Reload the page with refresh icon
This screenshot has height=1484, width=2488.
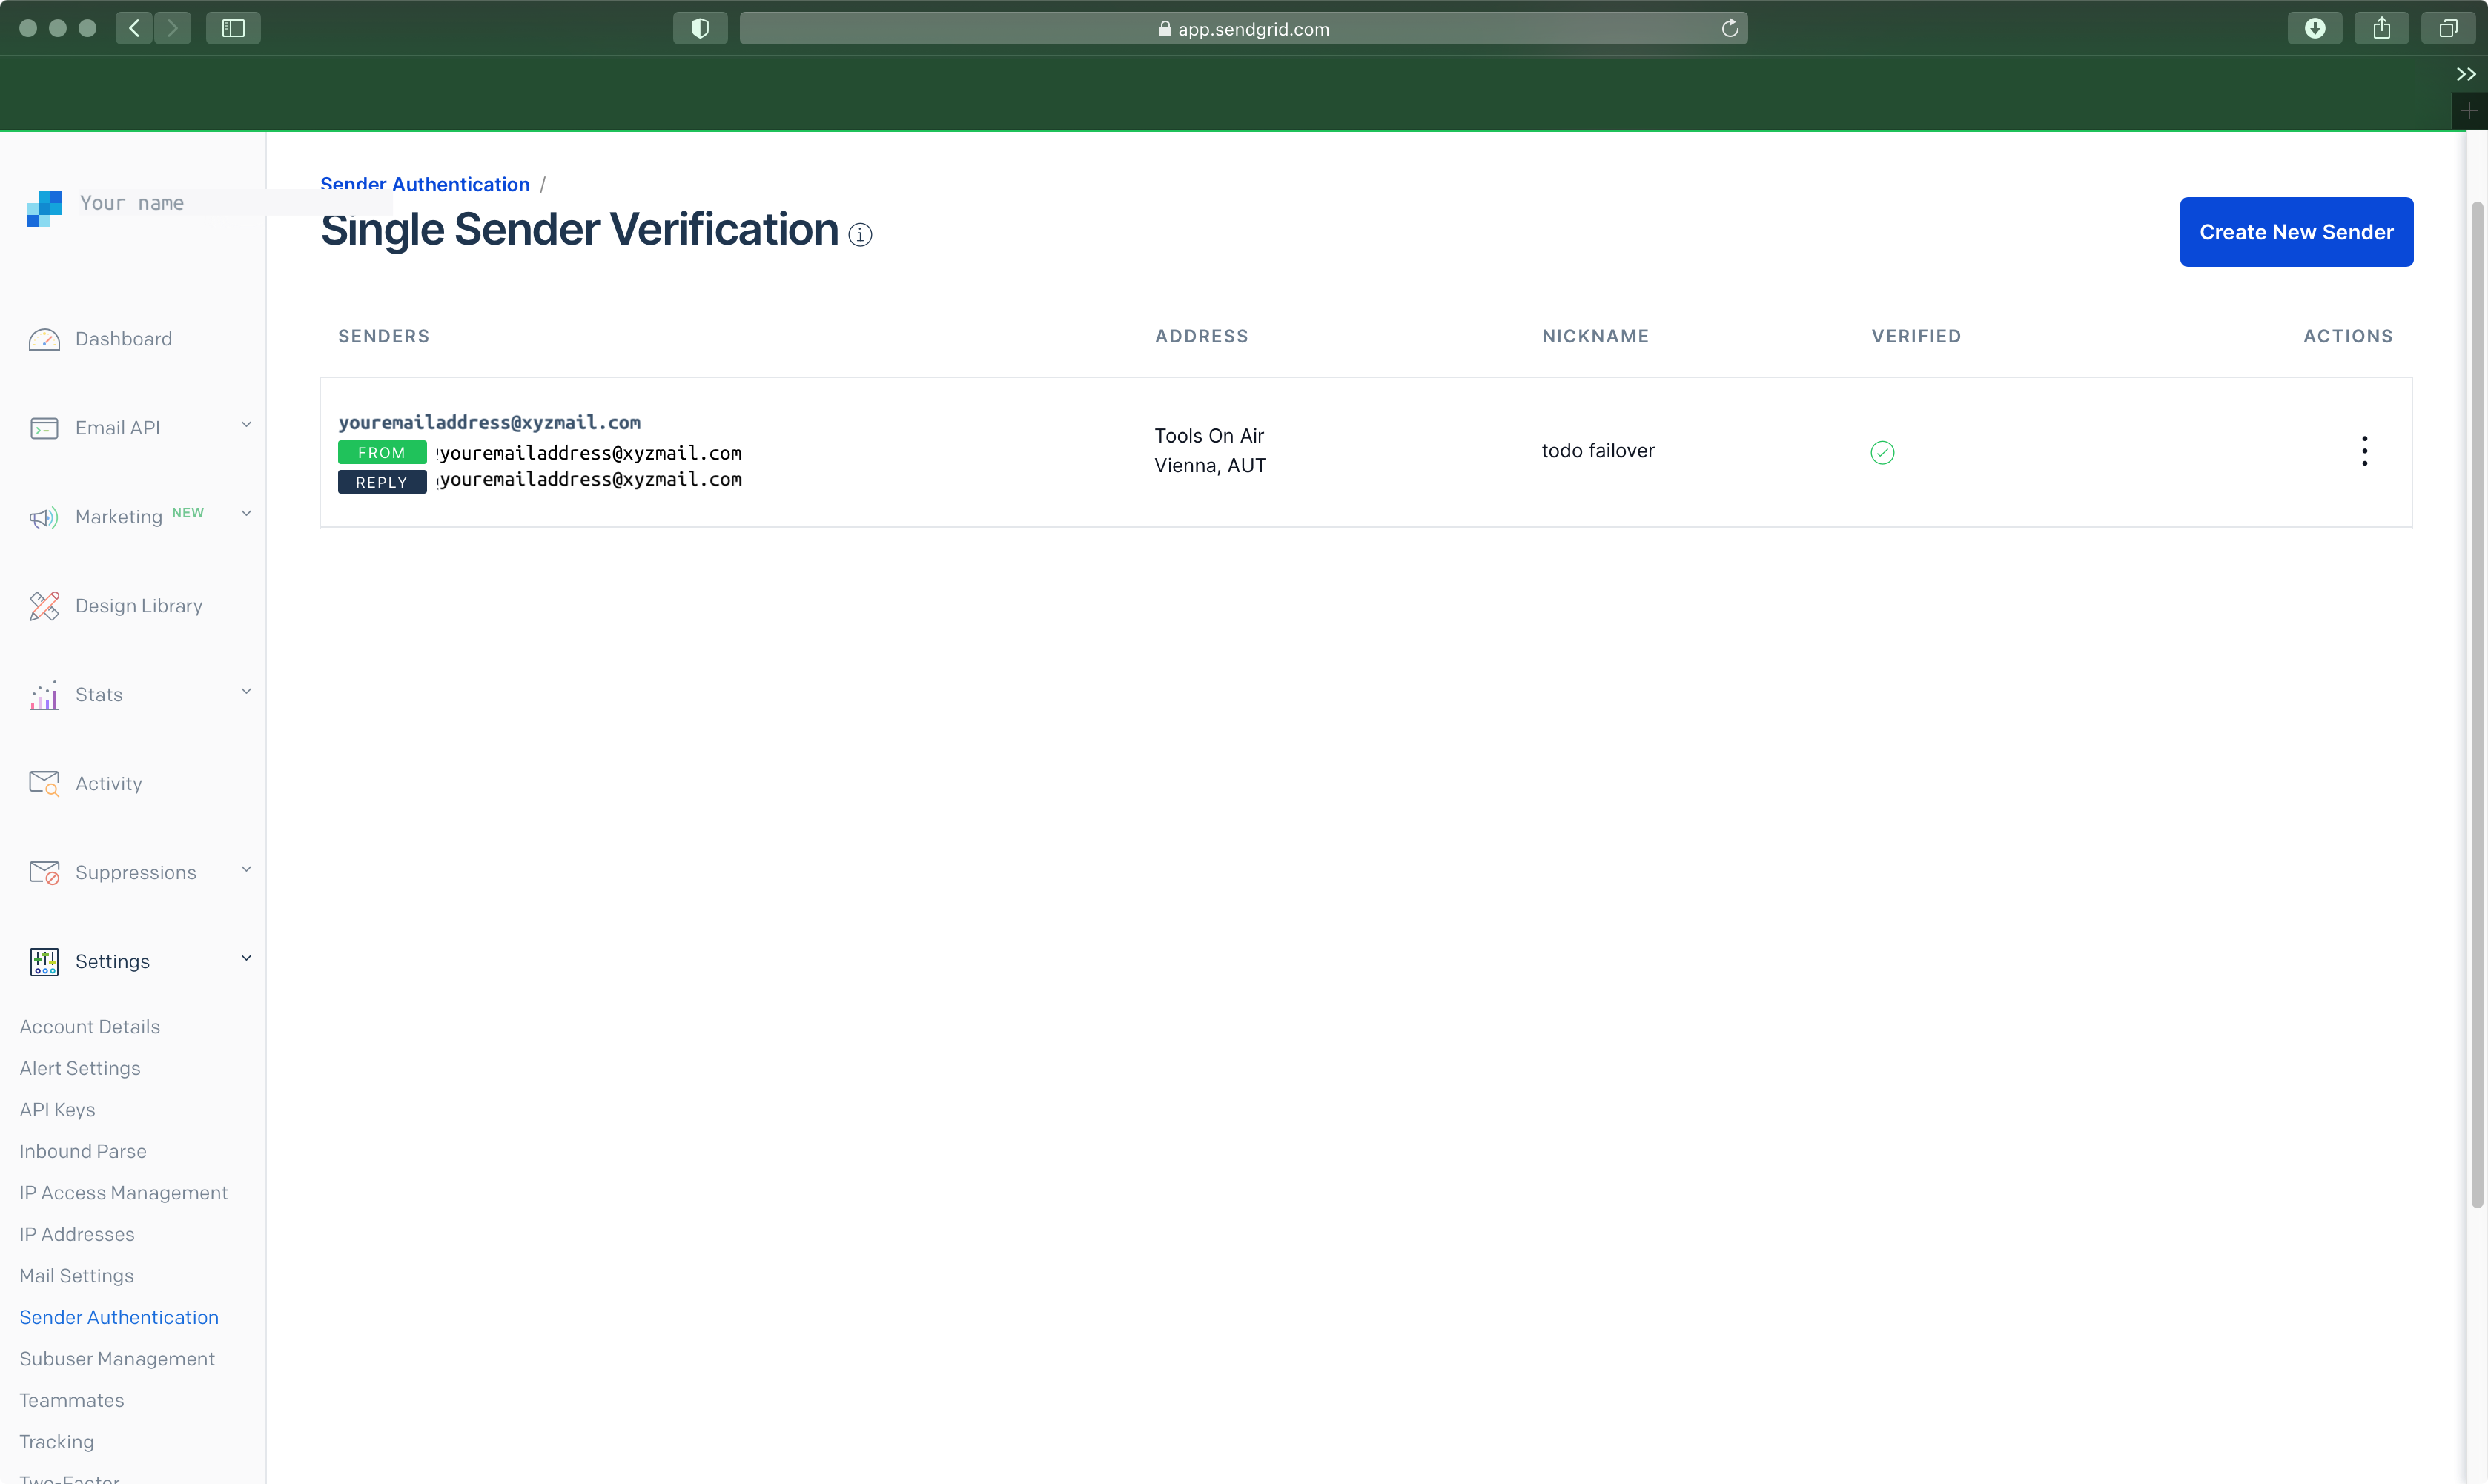pos(1730,28)
